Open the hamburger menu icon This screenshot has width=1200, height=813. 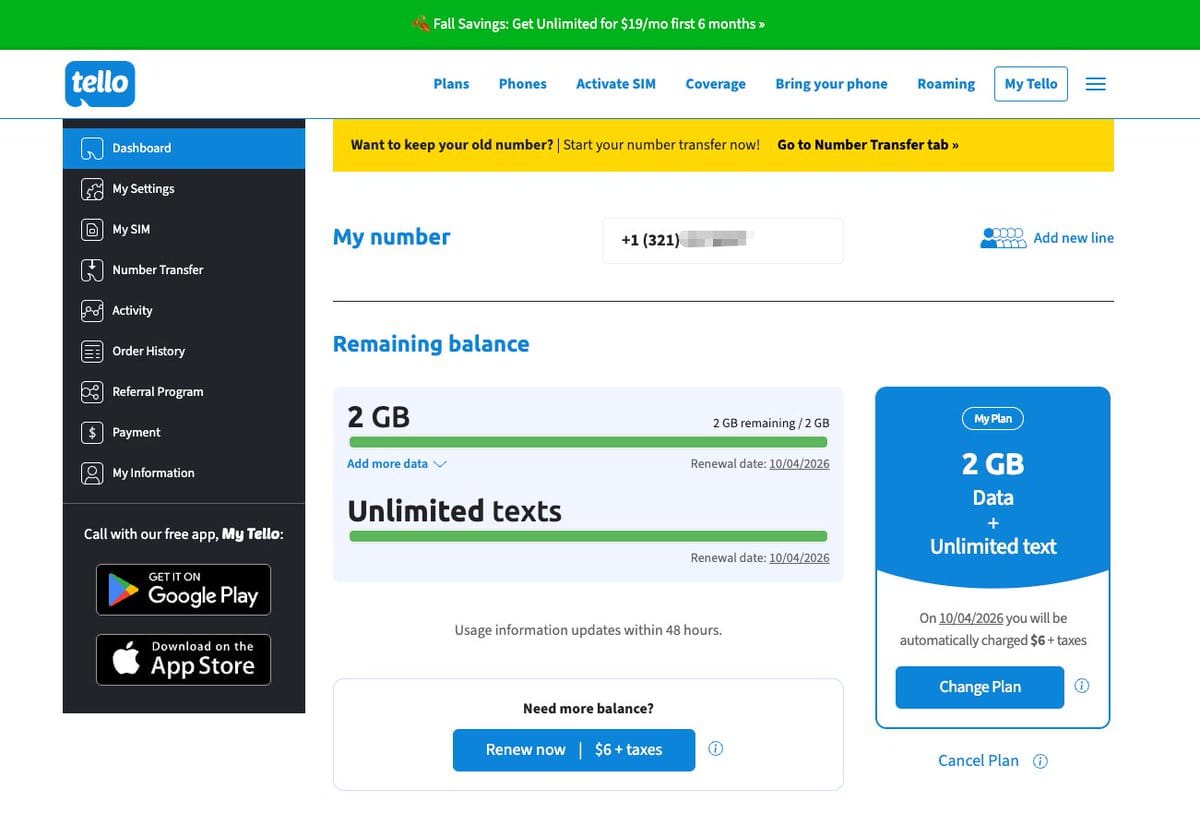(x=1096, y=84)
